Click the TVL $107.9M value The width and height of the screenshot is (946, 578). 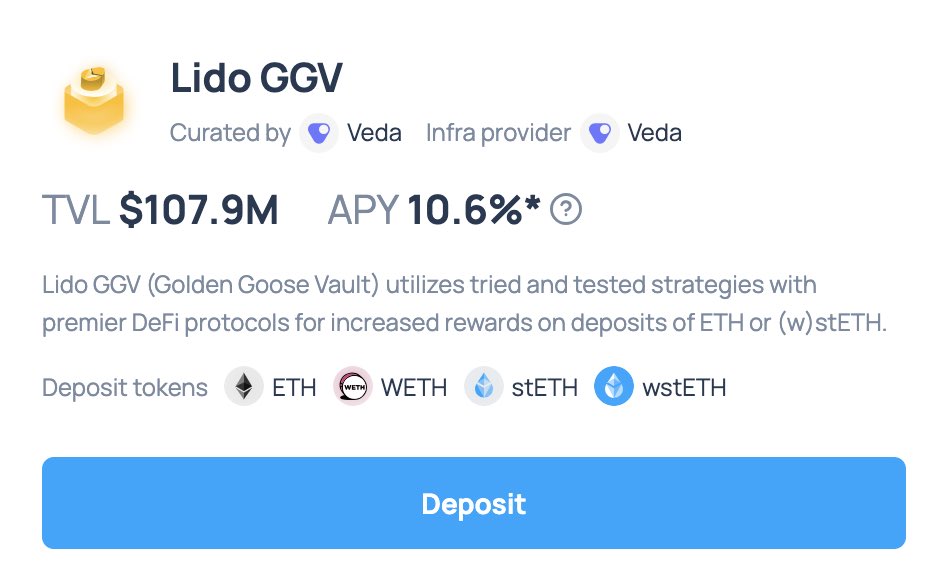[x=198, y=210]
